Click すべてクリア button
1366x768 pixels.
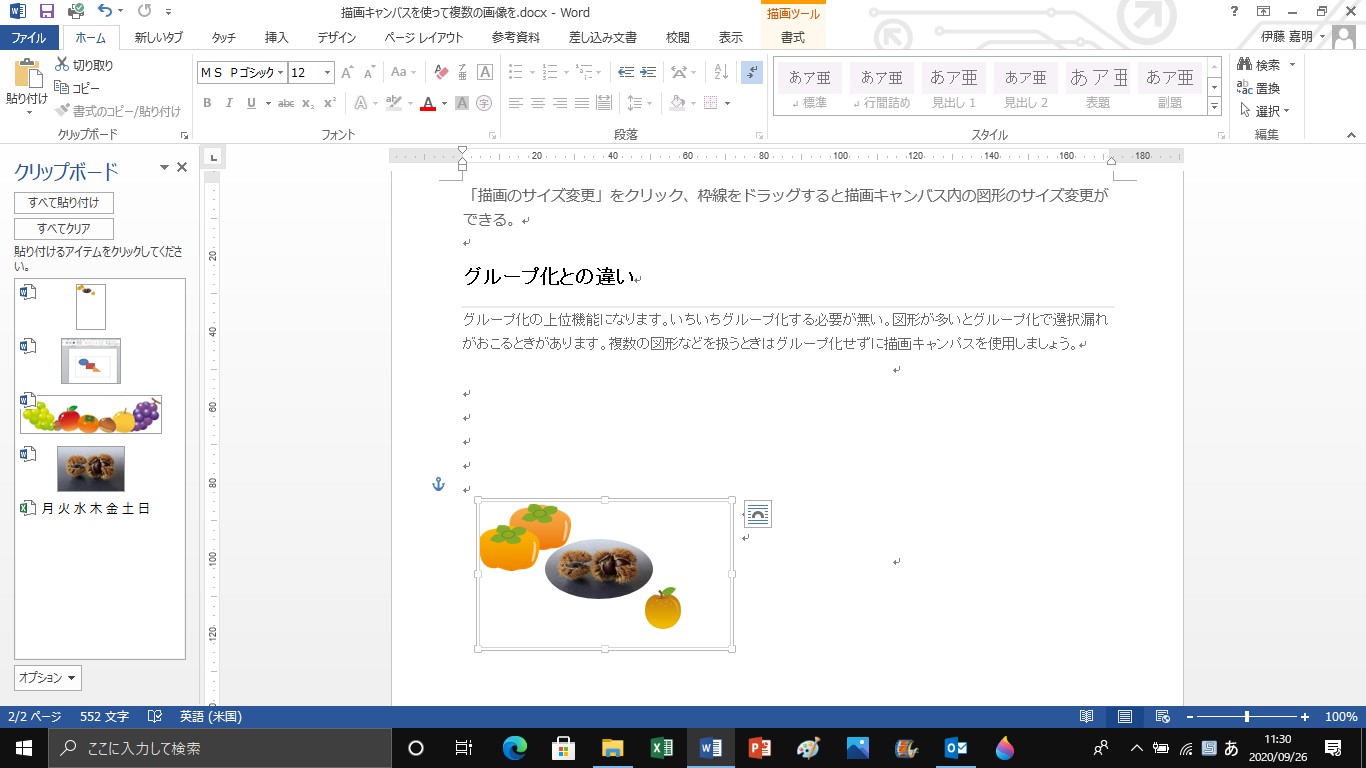point(64,229)
